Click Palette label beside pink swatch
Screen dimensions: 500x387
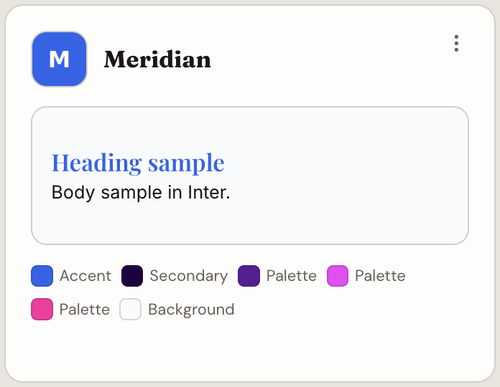[85, 309]
